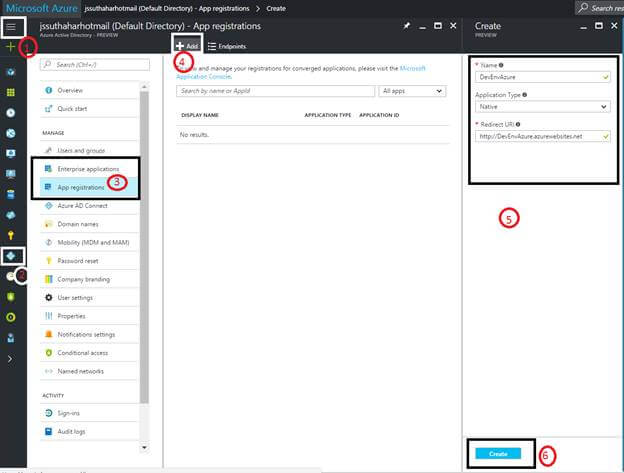Click the Redirect URI input field
624x473 pixels.
(542, 136)
